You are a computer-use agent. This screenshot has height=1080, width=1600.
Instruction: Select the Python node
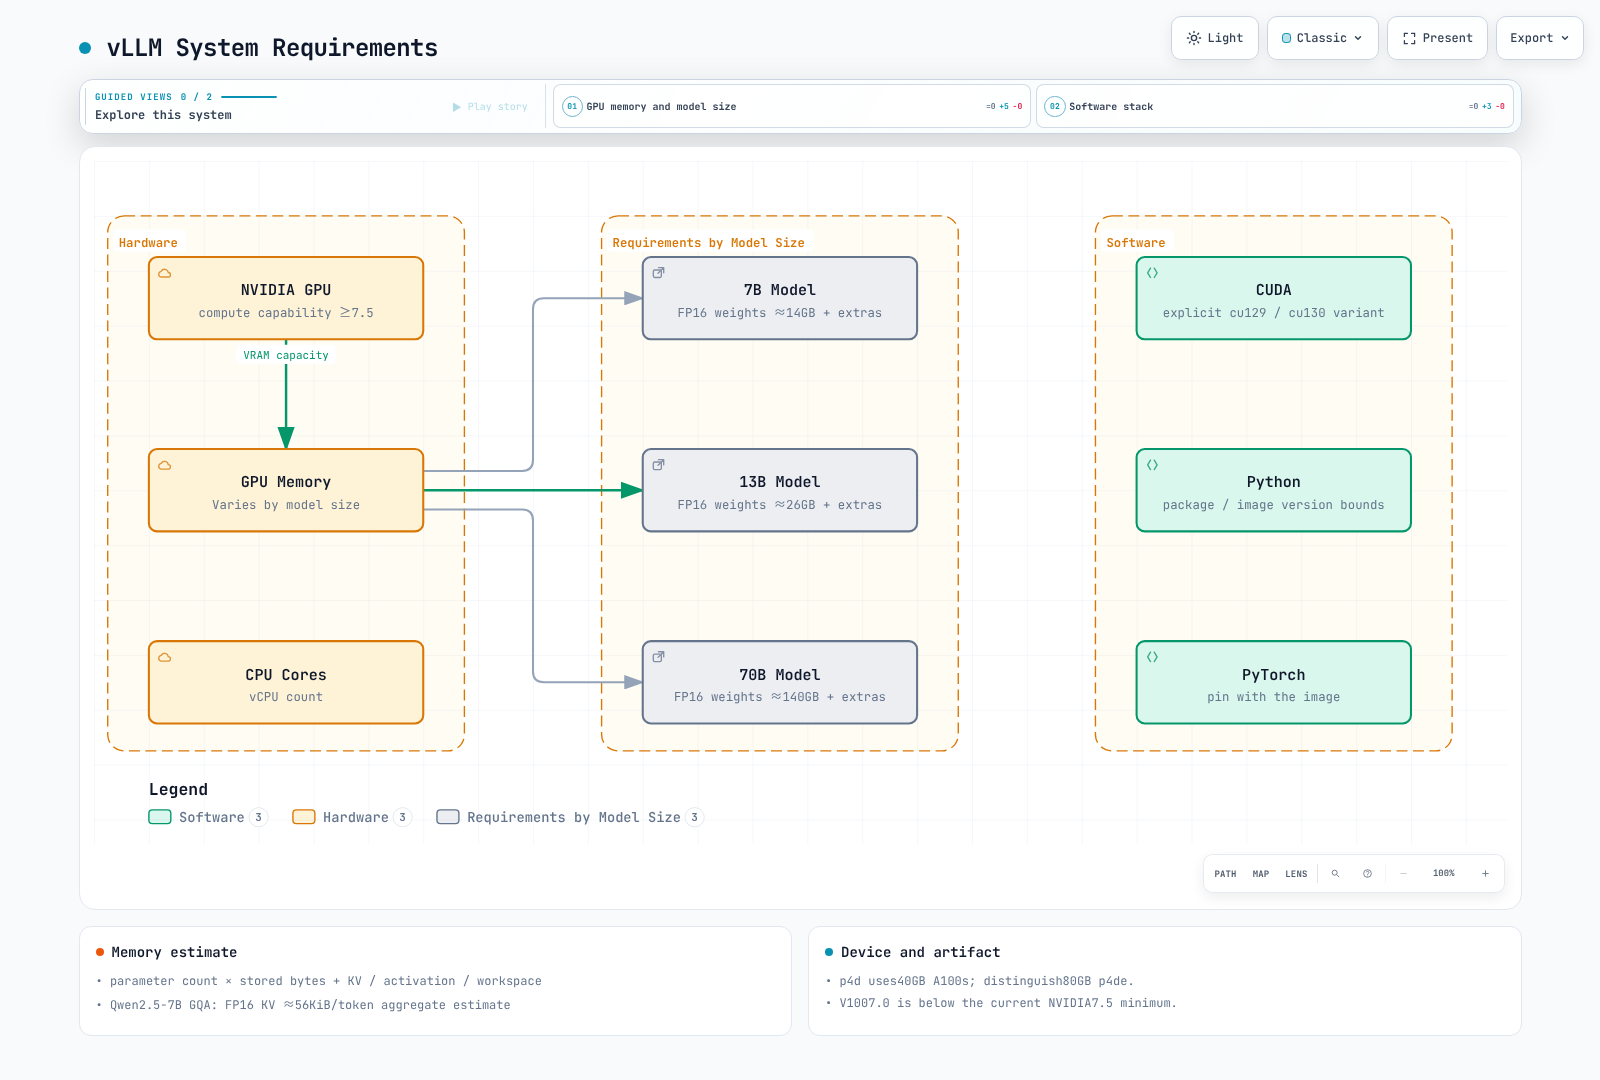point(1274,490)
